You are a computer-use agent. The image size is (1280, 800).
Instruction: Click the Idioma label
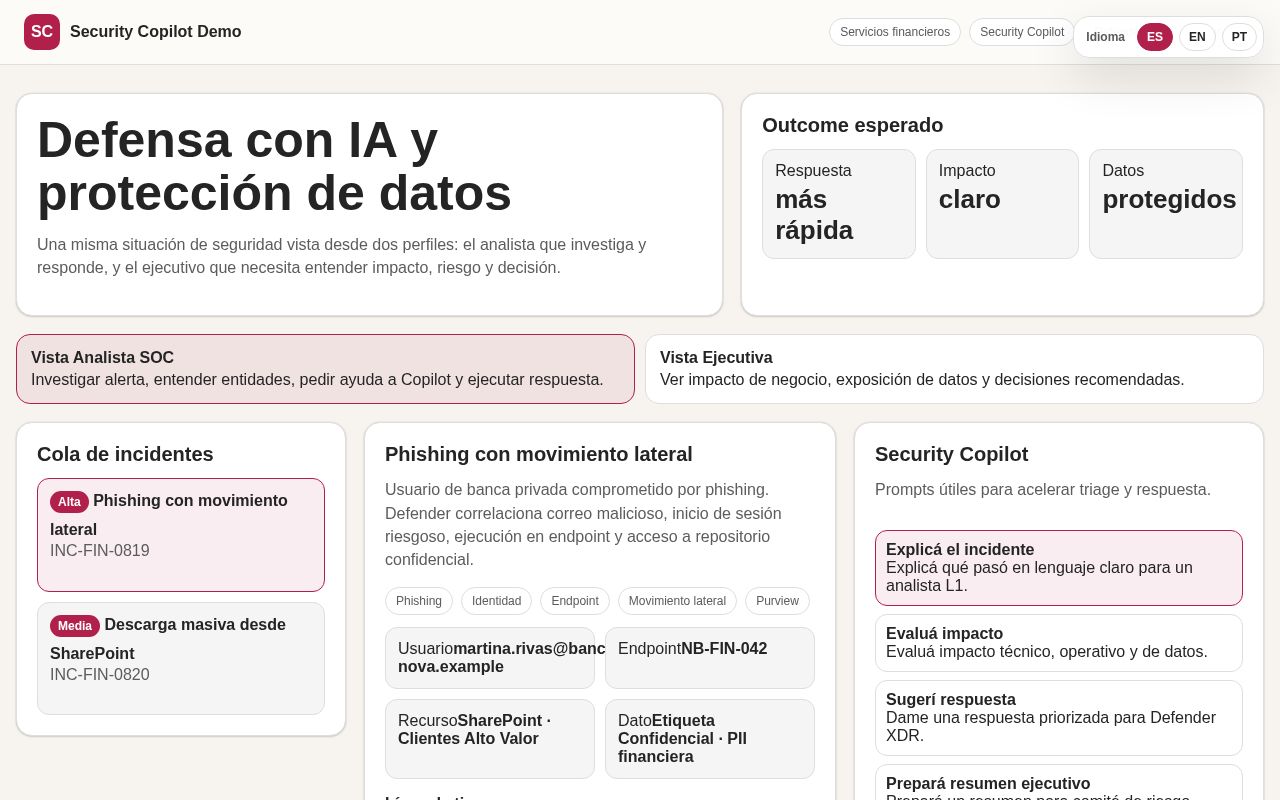(1105, 37)
